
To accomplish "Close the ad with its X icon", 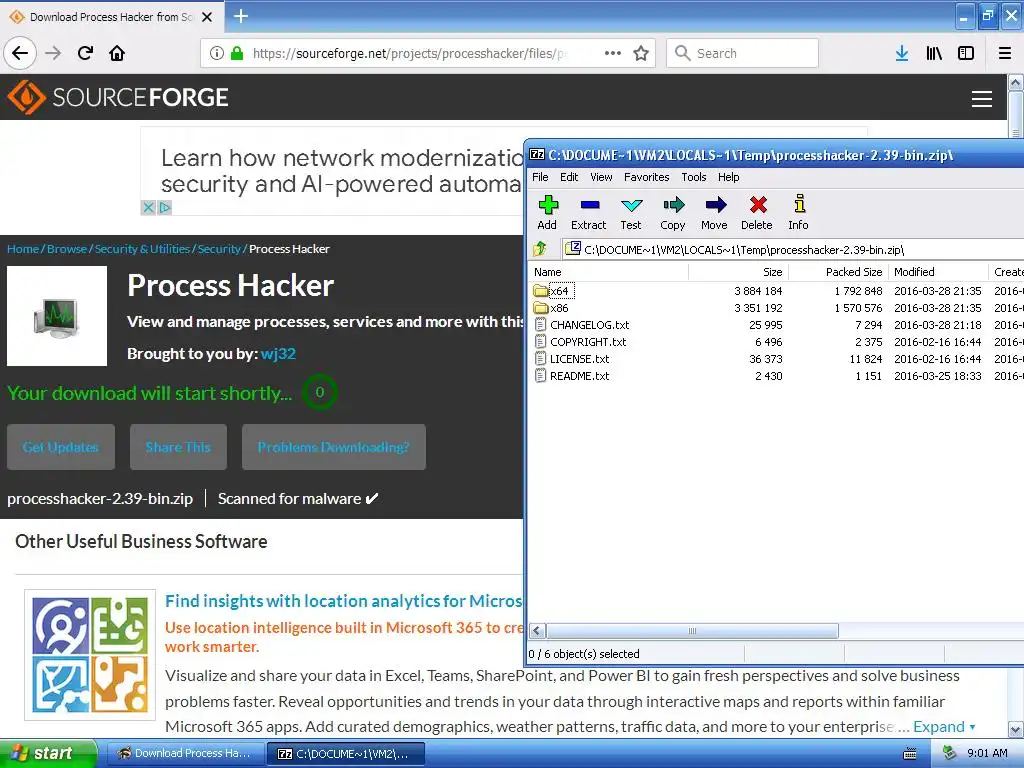I will [x=148, y=208].
